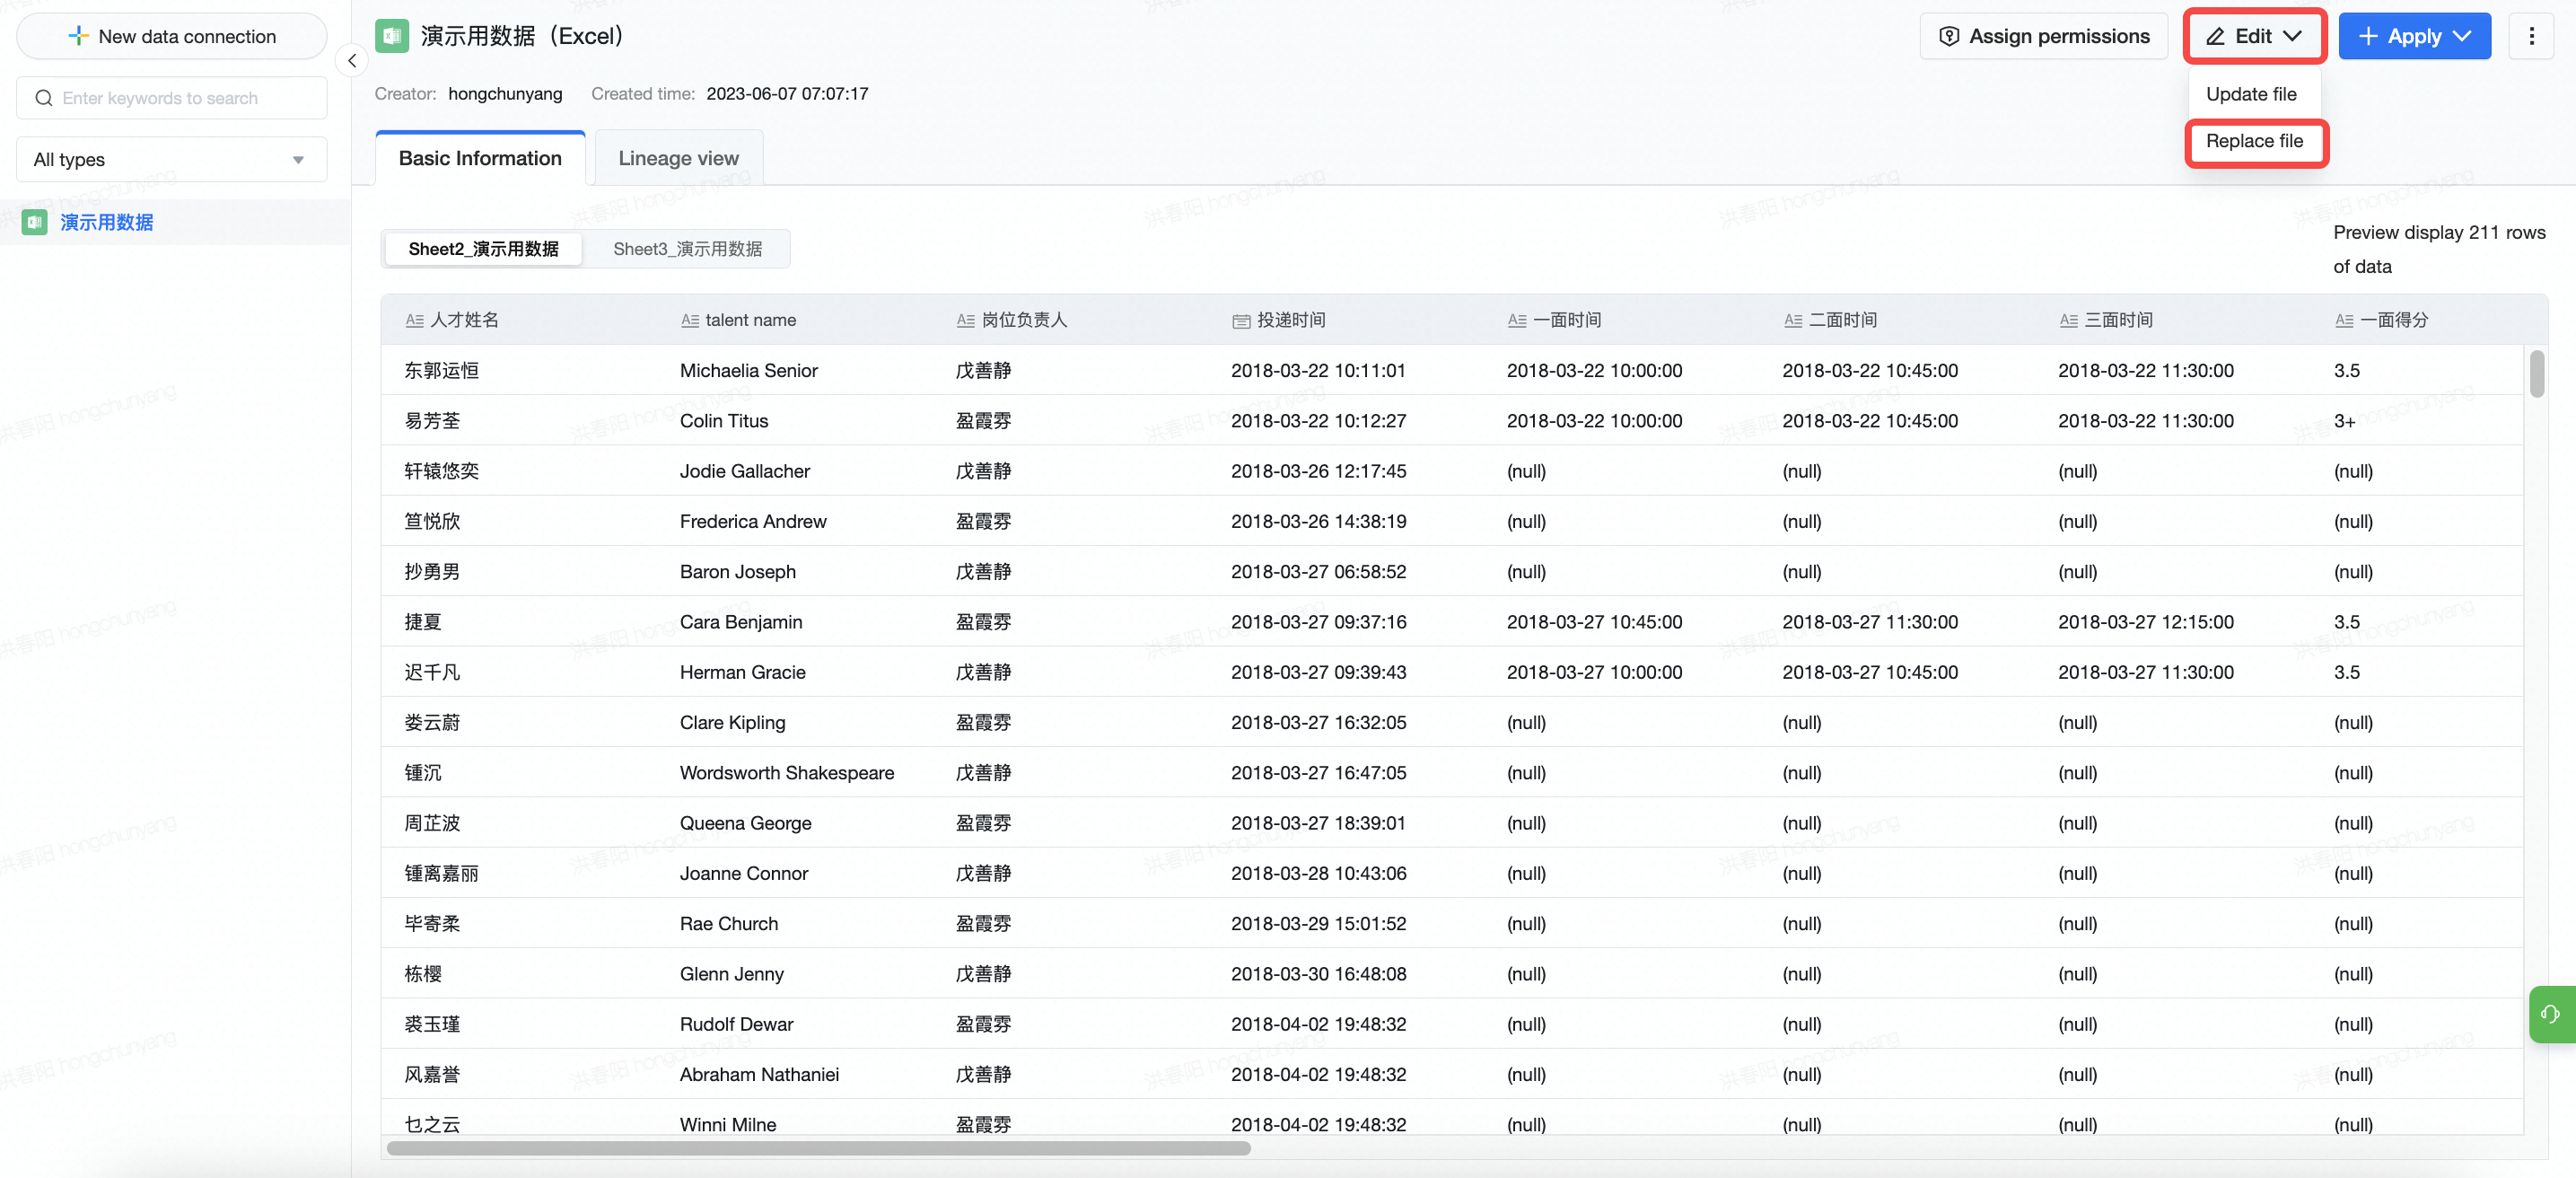This screenshot has height=1178, width=2576.
Task: Click the search magnifier icon
Action: 44,98
